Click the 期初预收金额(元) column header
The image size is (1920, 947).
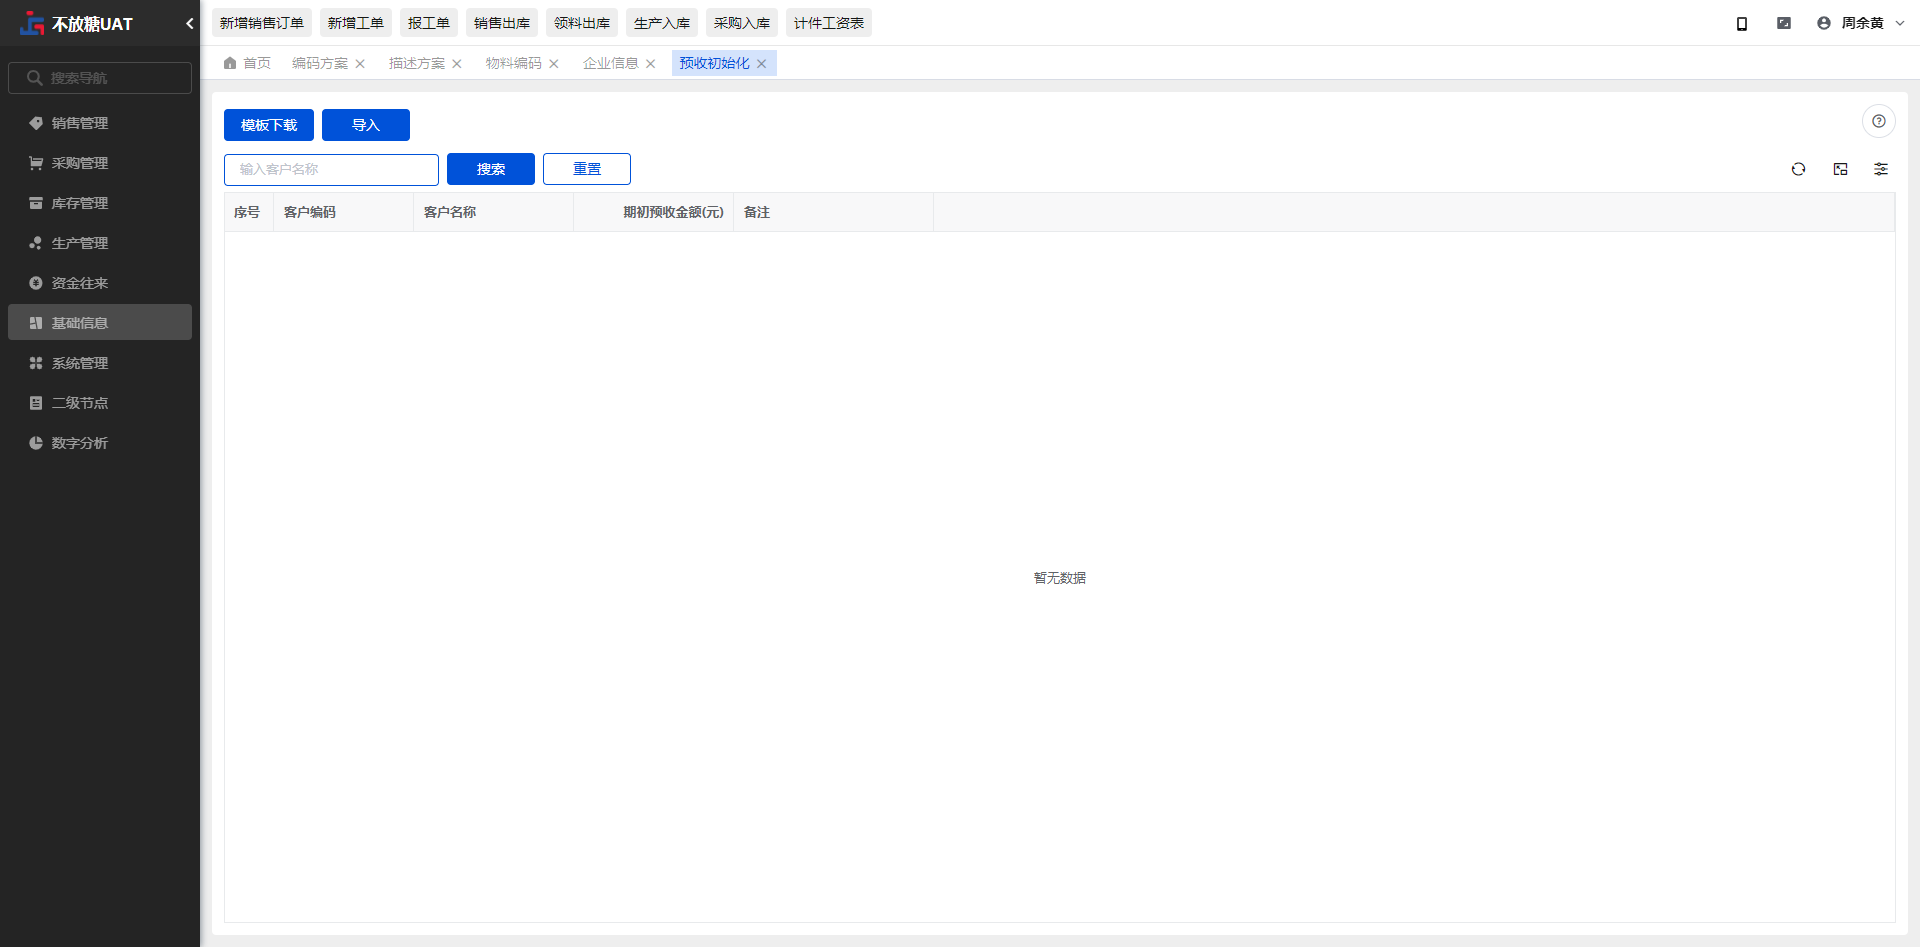pyautogui.click(x=653, y=212)
